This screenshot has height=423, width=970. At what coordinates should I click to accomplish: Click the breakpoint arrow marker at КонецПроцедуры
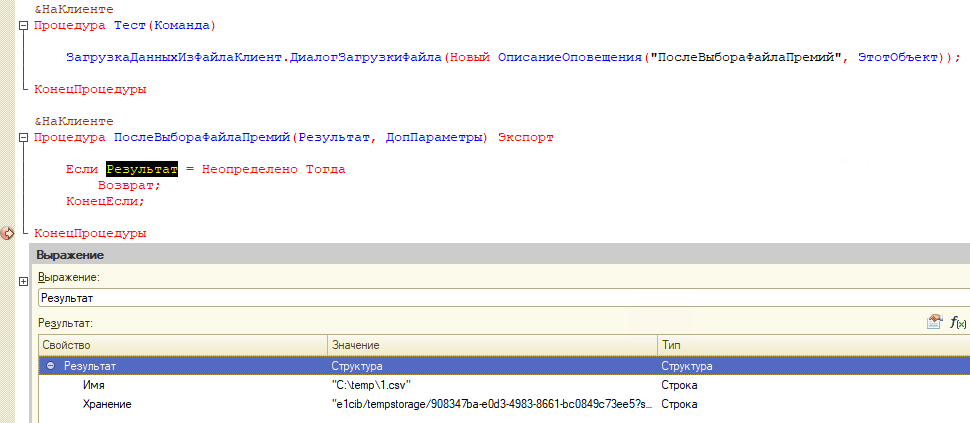click(x=8, y=233)
